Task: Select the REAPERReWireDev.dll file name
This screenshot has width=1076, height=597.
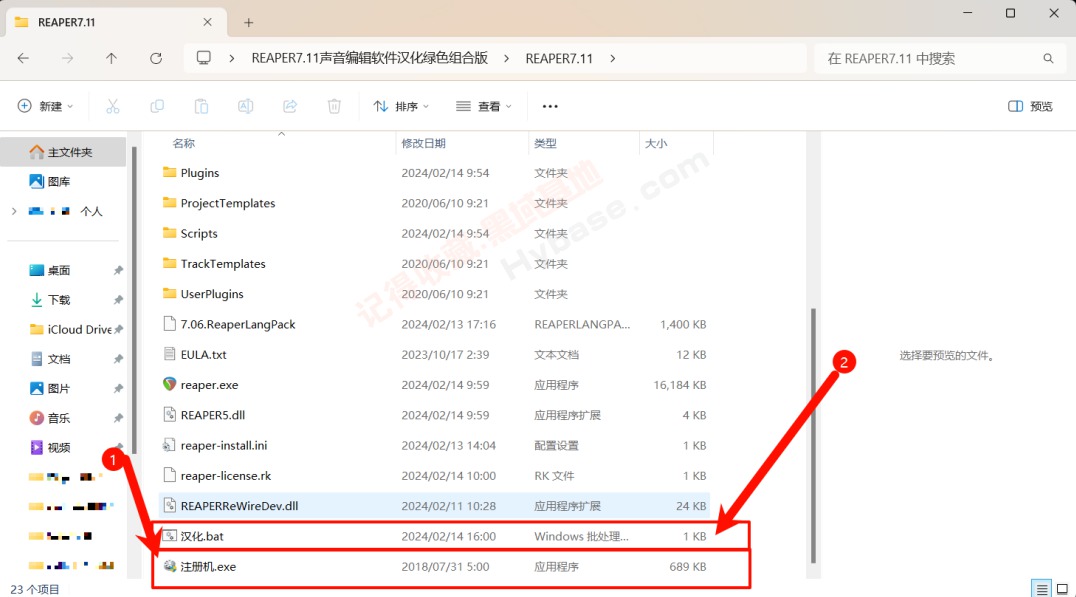Action: (x=239, y=506)
